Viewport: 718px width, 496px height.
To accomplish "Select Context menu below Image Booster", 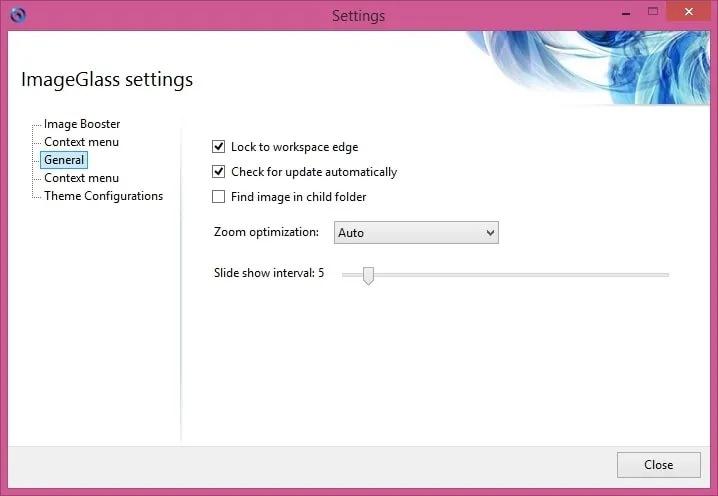I will 82,142.
